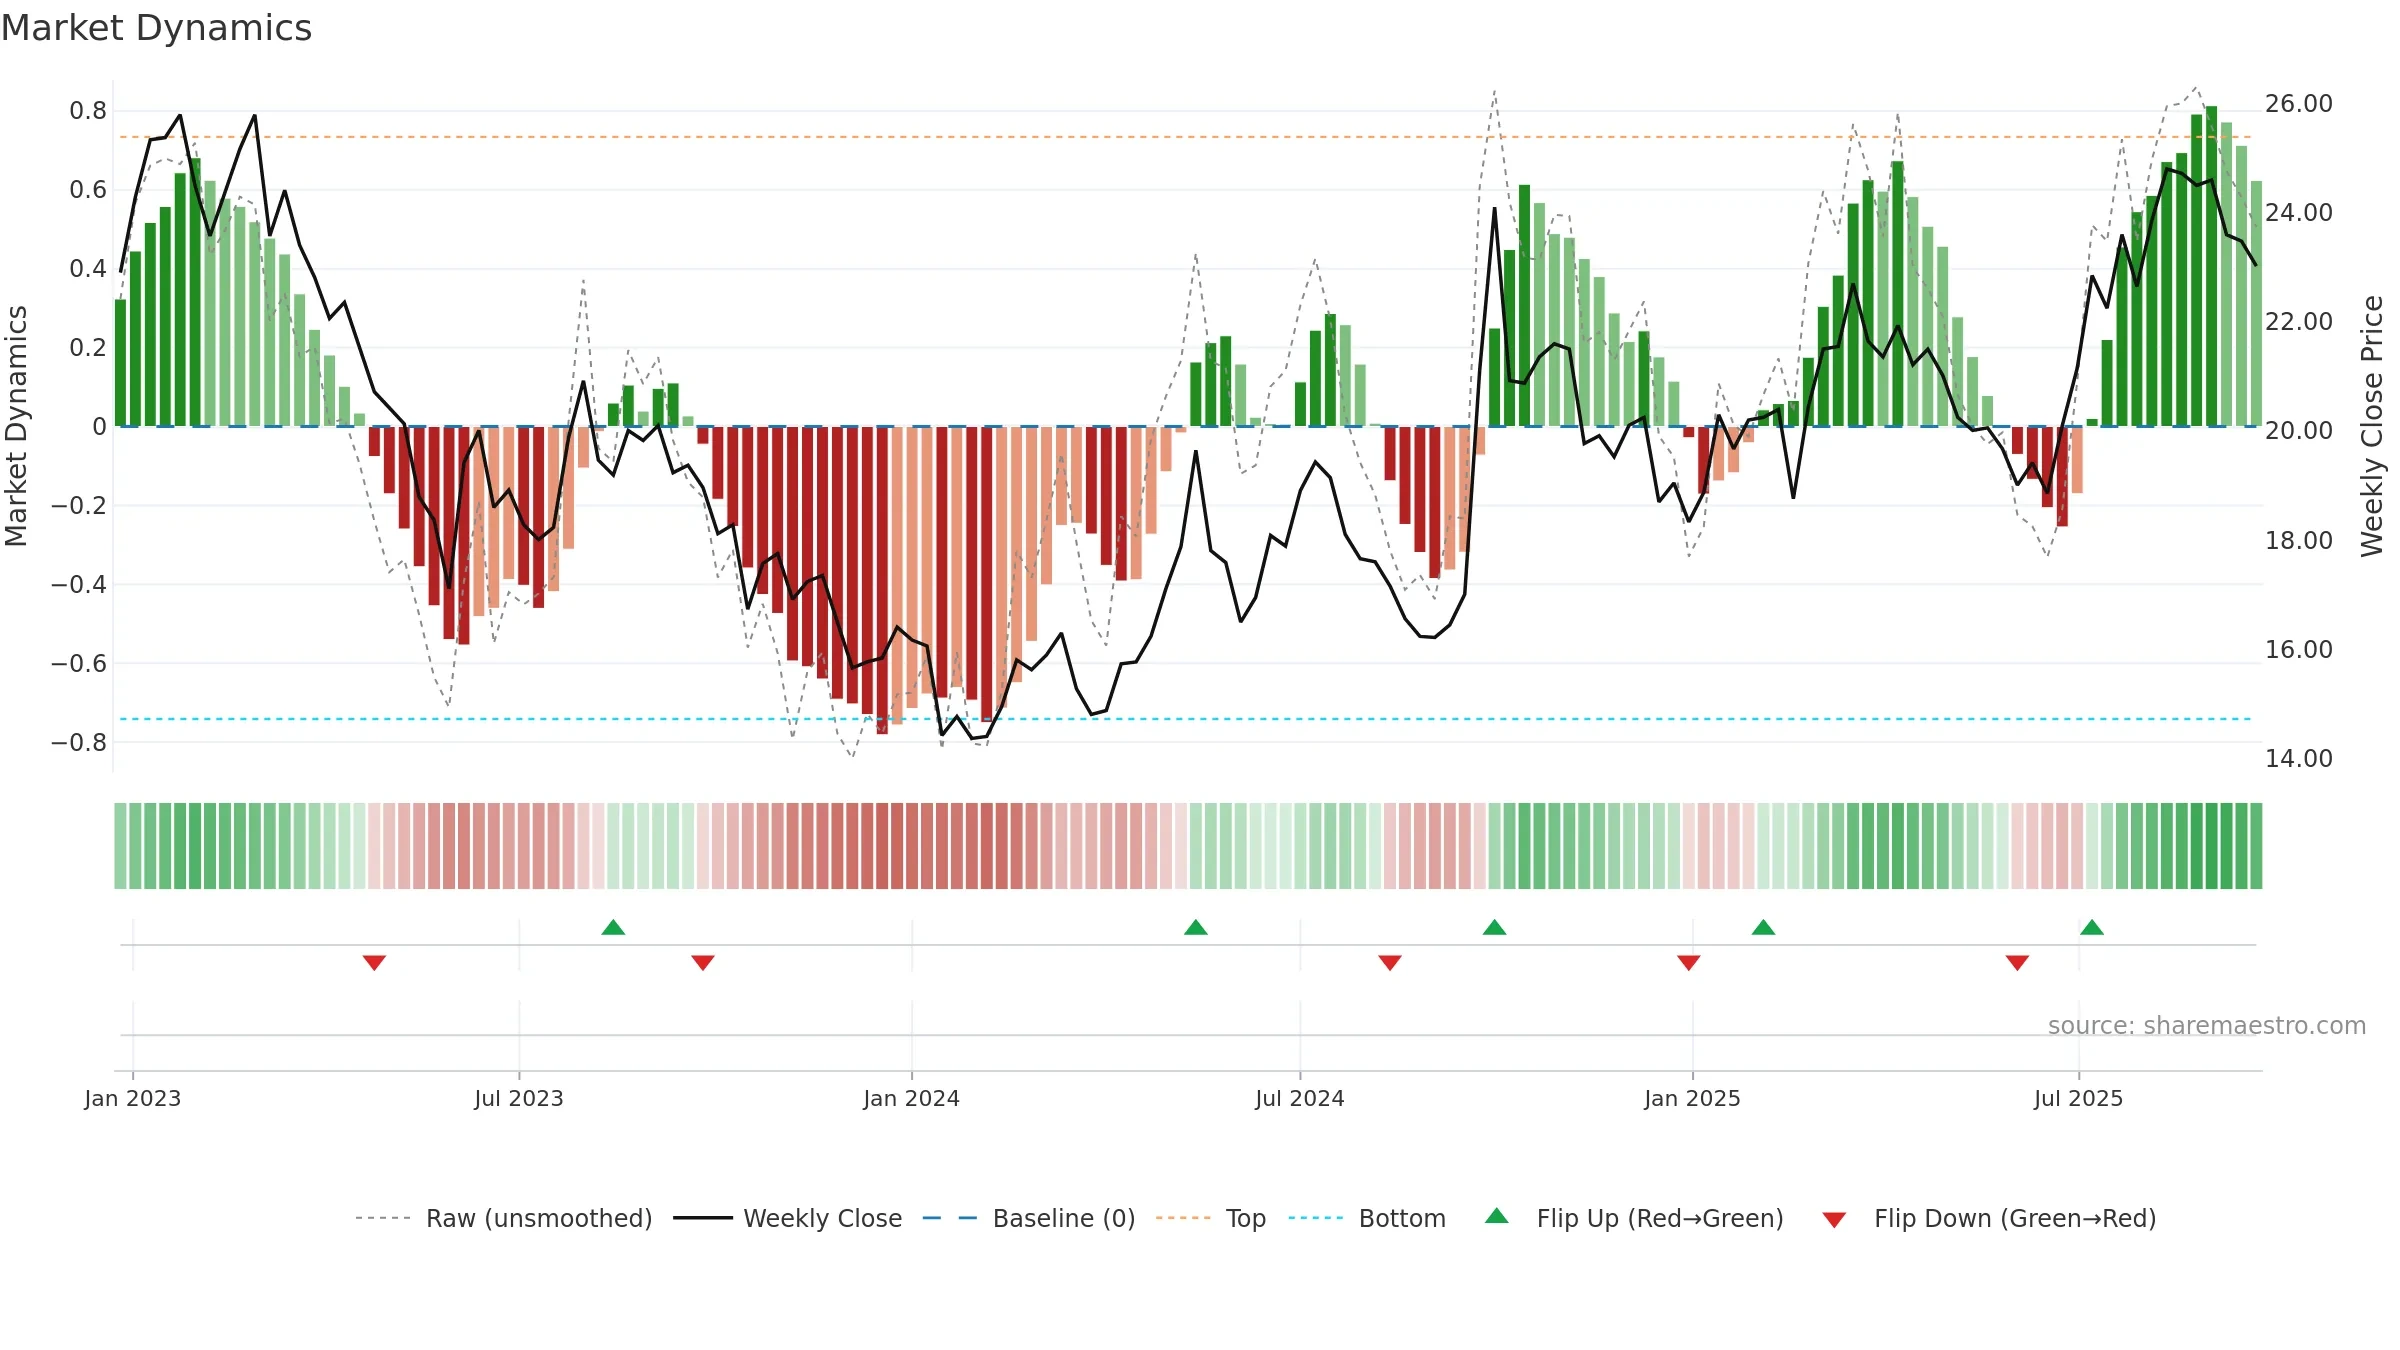This screenshot has width=2400, height=1350.
Task: Toggle the Weekly Close legend entry
Action: (x=788, y=1218)
